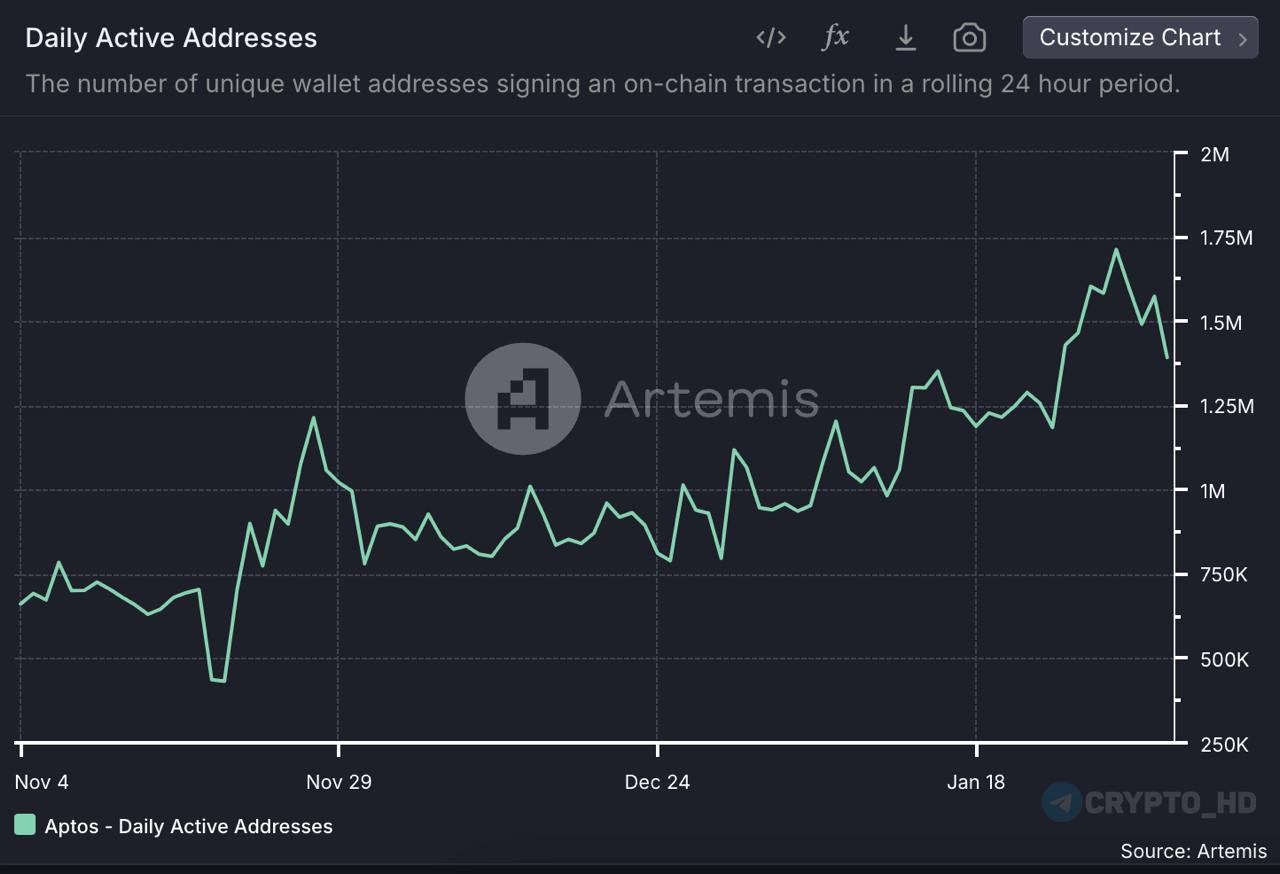
Task: Select the '1.75M' y-axis label
Action: tap(1226, 238)
